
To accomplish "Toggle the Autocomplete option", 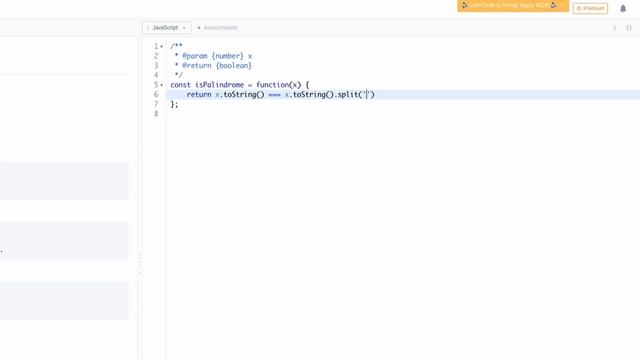I will click(x=217, y=28).
